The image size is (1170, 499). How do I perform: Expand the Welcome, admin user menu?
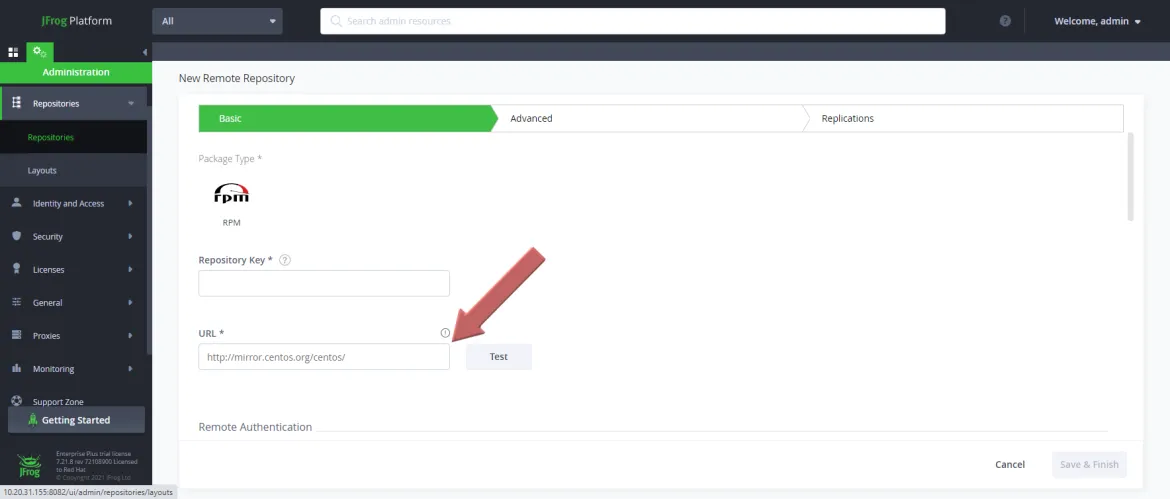(x=1097, y=21)
